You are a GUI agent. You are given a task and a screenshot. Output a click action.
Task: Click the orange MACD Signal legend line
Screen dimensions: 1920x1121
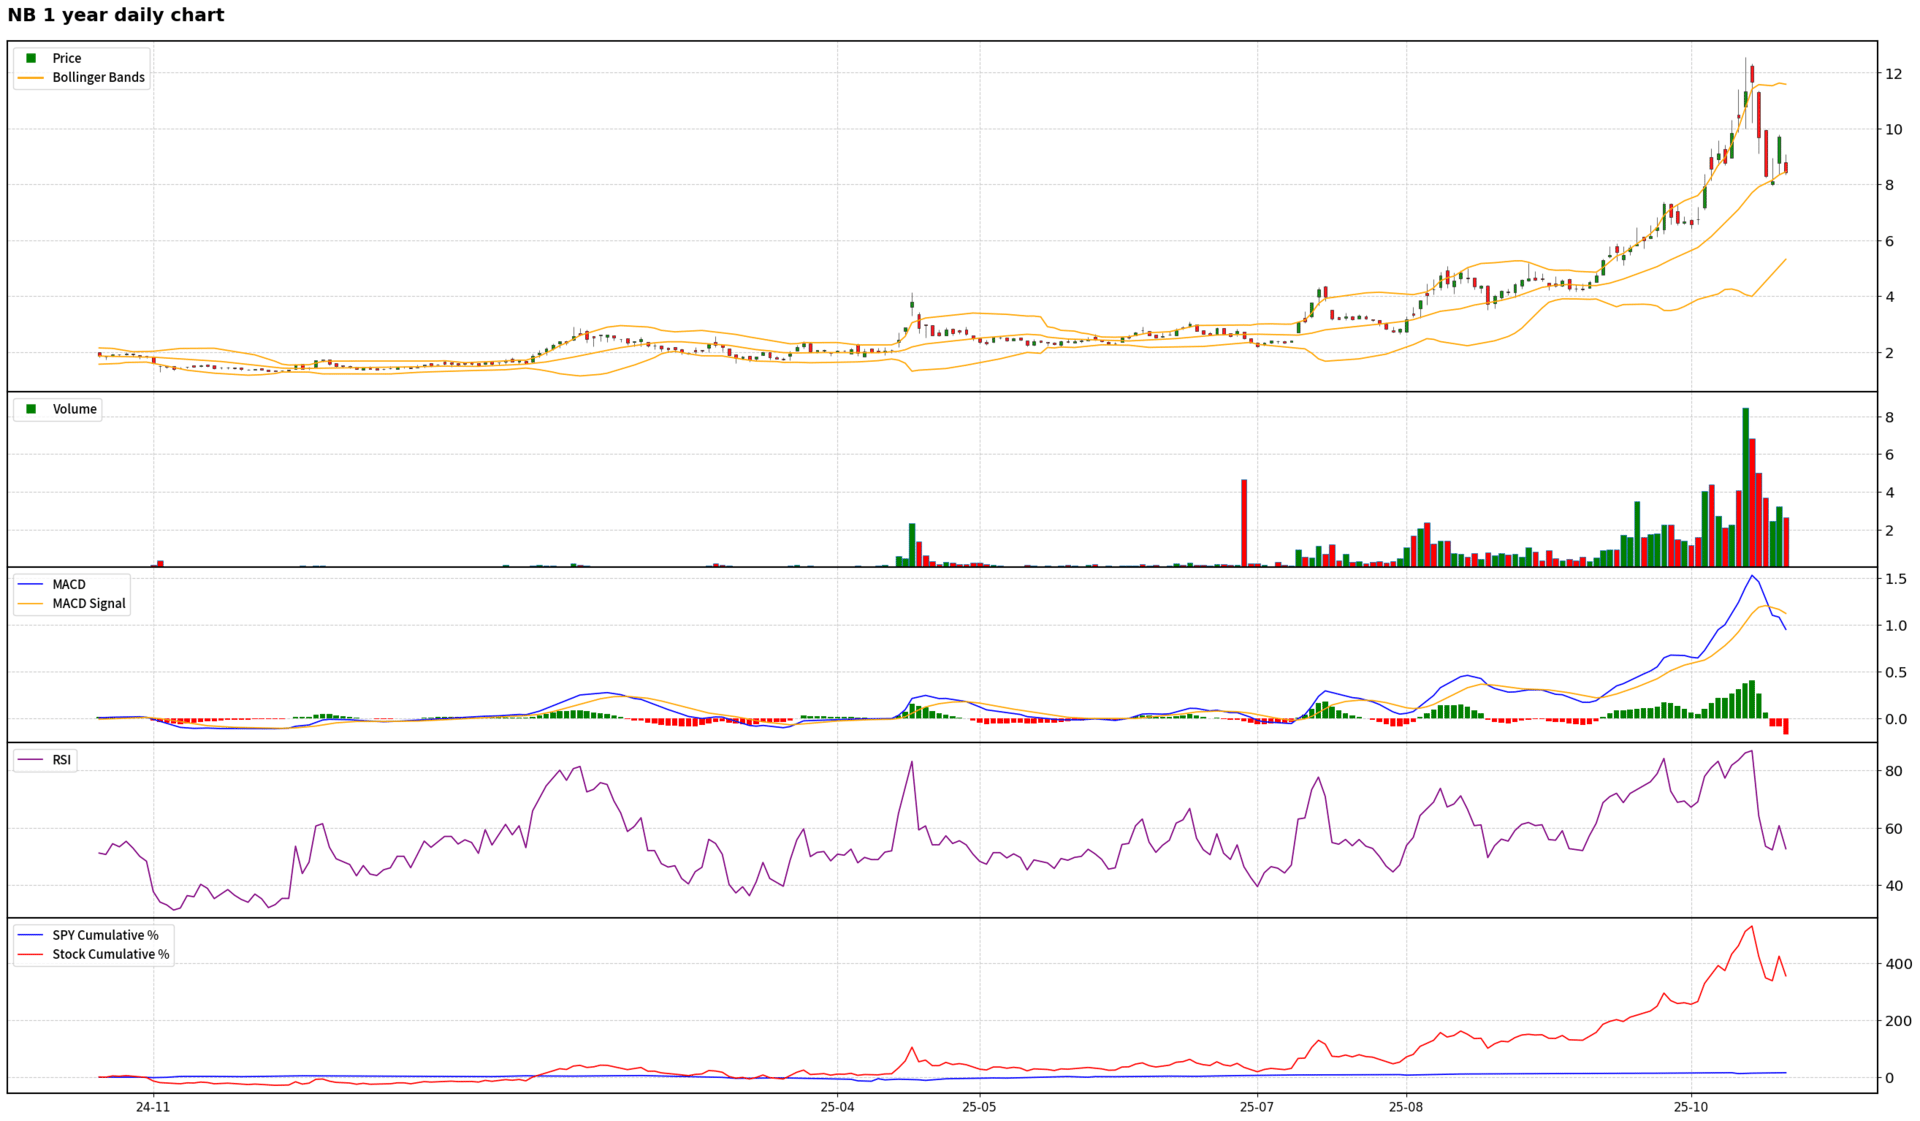click(31, 603)
